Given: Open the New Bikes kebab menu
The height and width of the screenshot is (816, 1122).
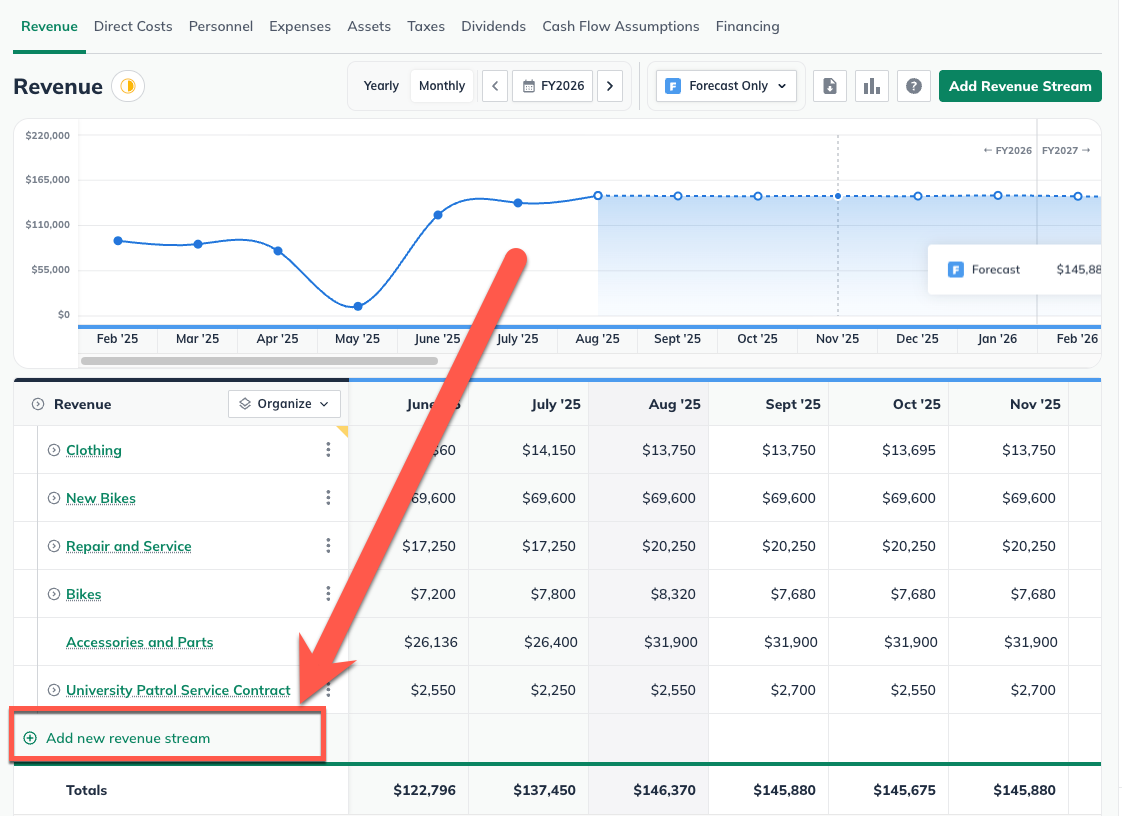Looking at the screenshot, I should 328,498.
